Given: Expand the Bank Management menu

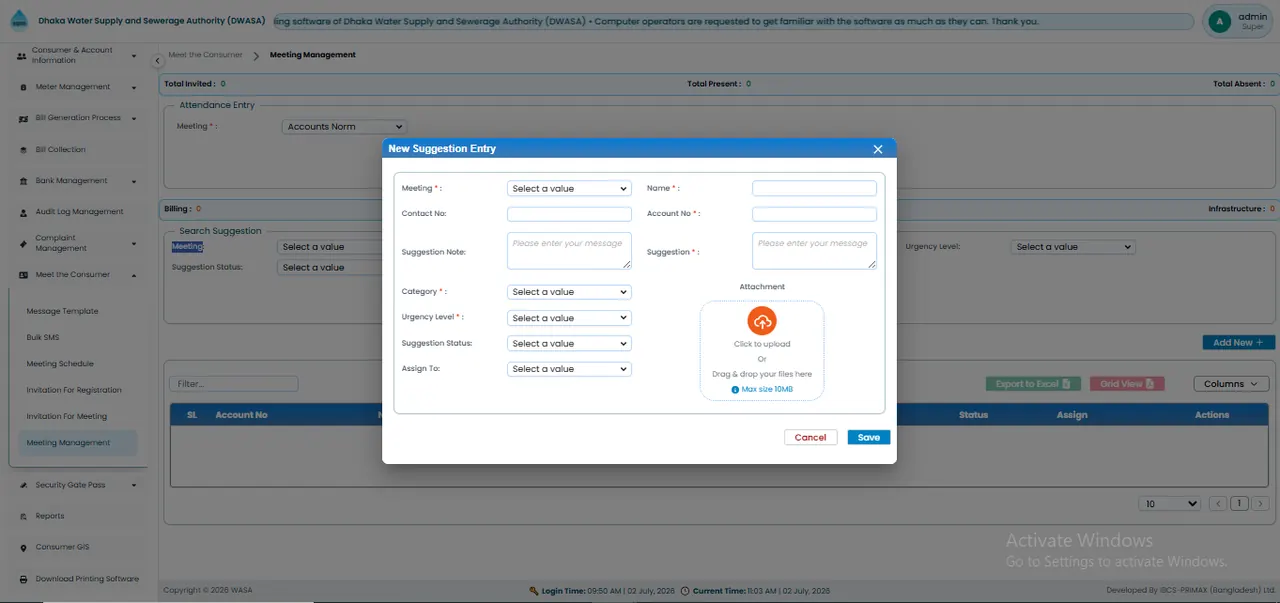Looking at the screenshot, I should click(134, 181).
